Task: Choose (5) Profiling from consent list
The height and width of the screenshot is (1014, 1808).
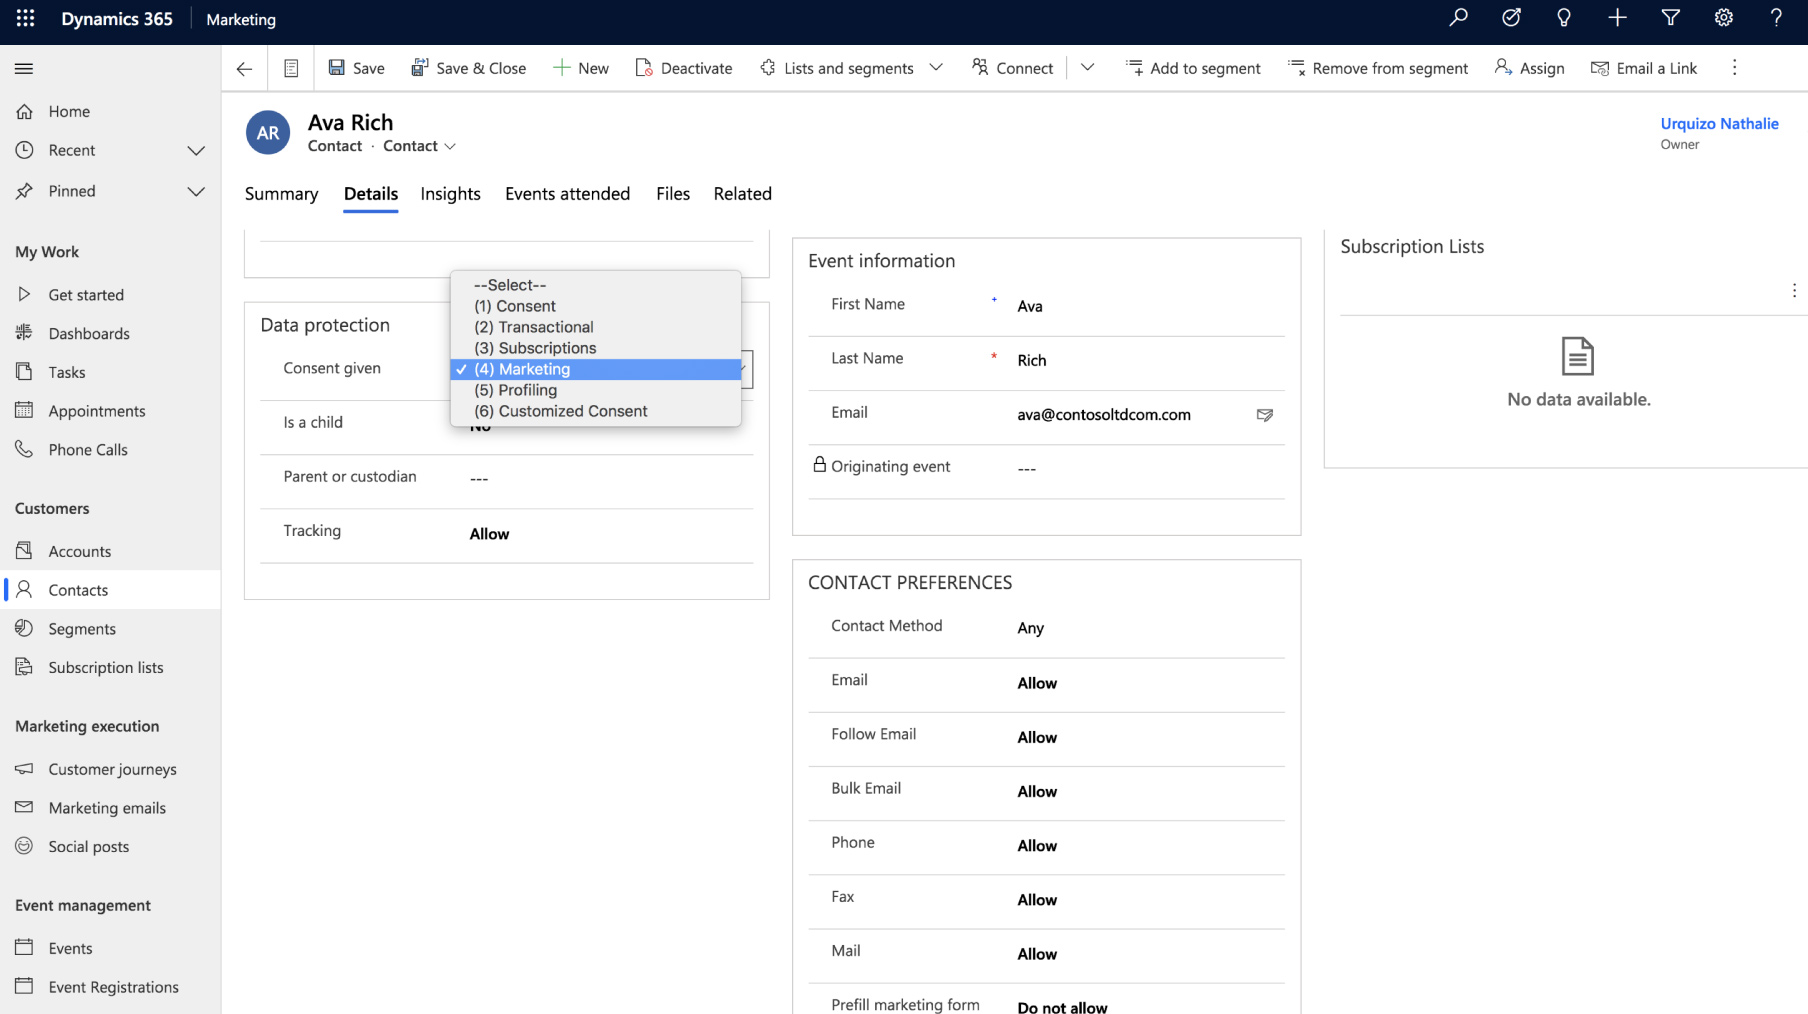Action: pos(516,390)
